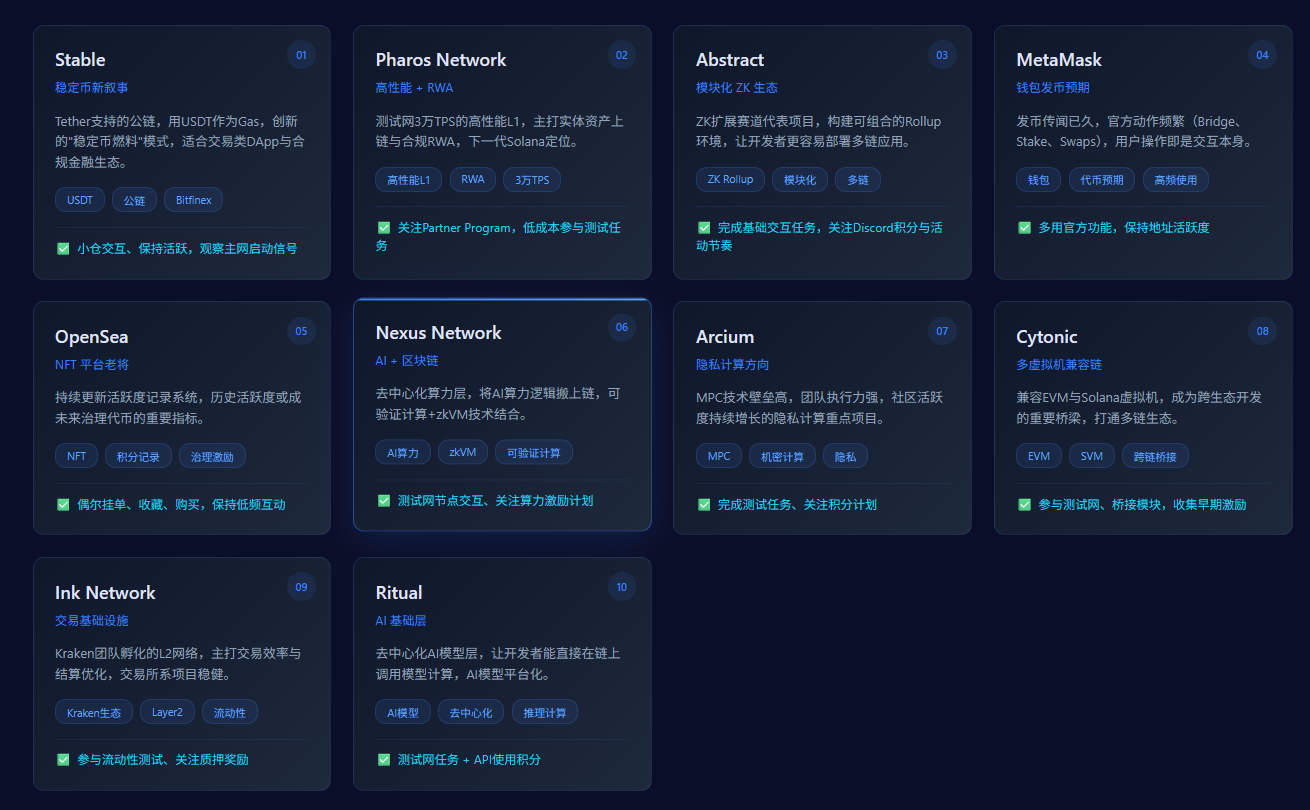Click the 06 badge on Nexus Network card
Viewport: 1310px width, 810px height.
[621, 327]
